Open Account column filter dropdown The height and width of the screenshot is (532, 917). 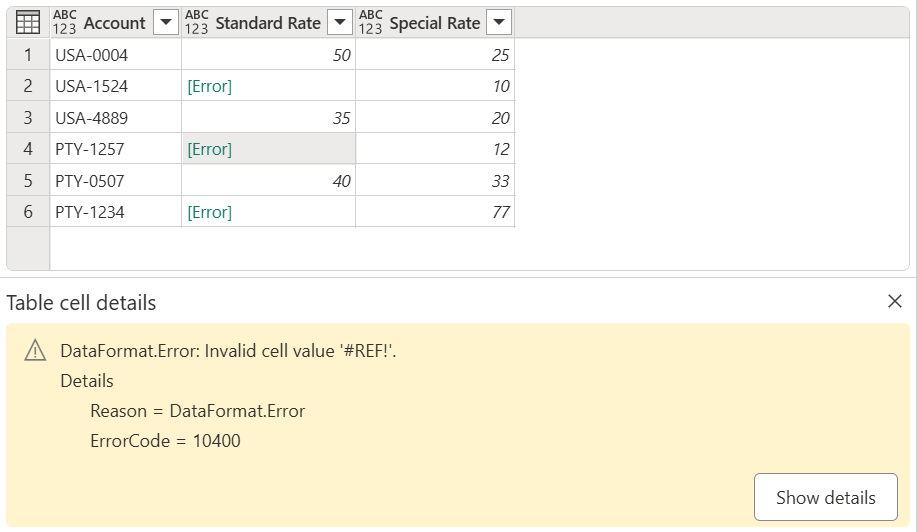click(166, 22)
